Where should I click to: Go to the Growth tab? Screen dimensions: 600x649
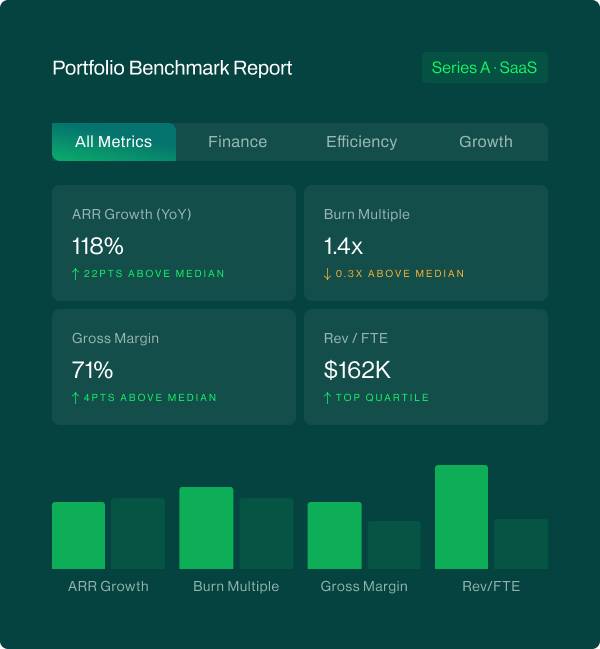486,142
